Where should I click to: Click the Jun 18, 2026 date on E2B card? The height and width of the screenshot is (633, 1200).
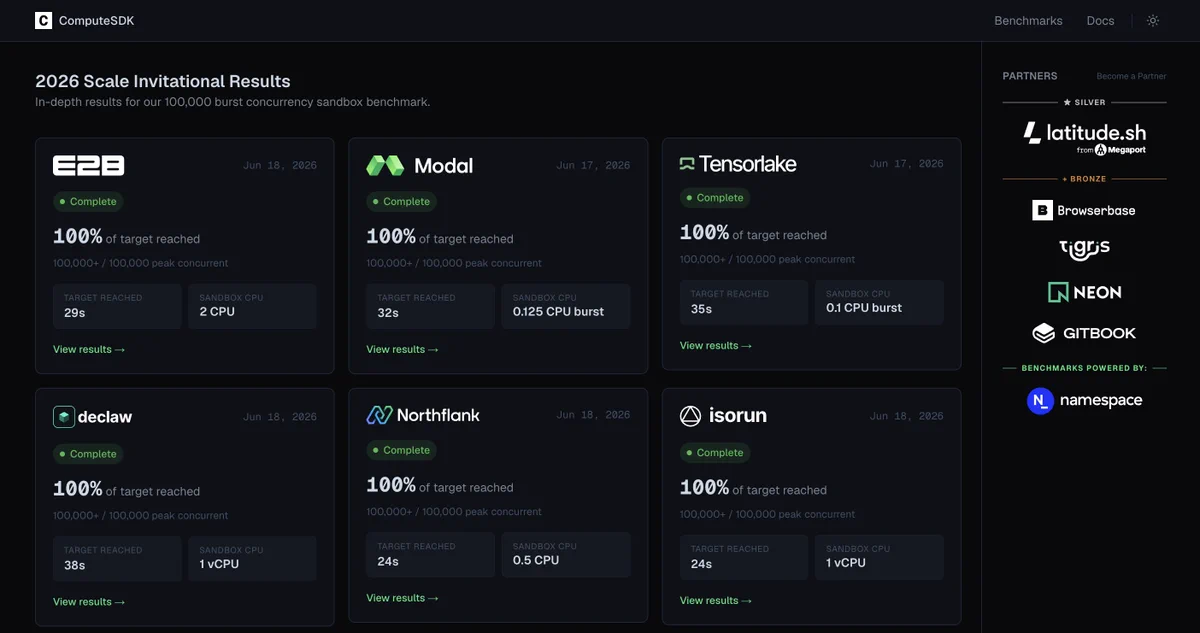280,166
